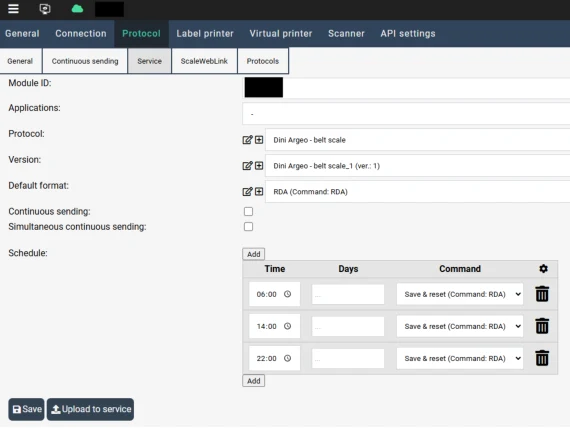Select Continuous sending sub-tab
Screen dimensions: 570x428
[85, 61]
